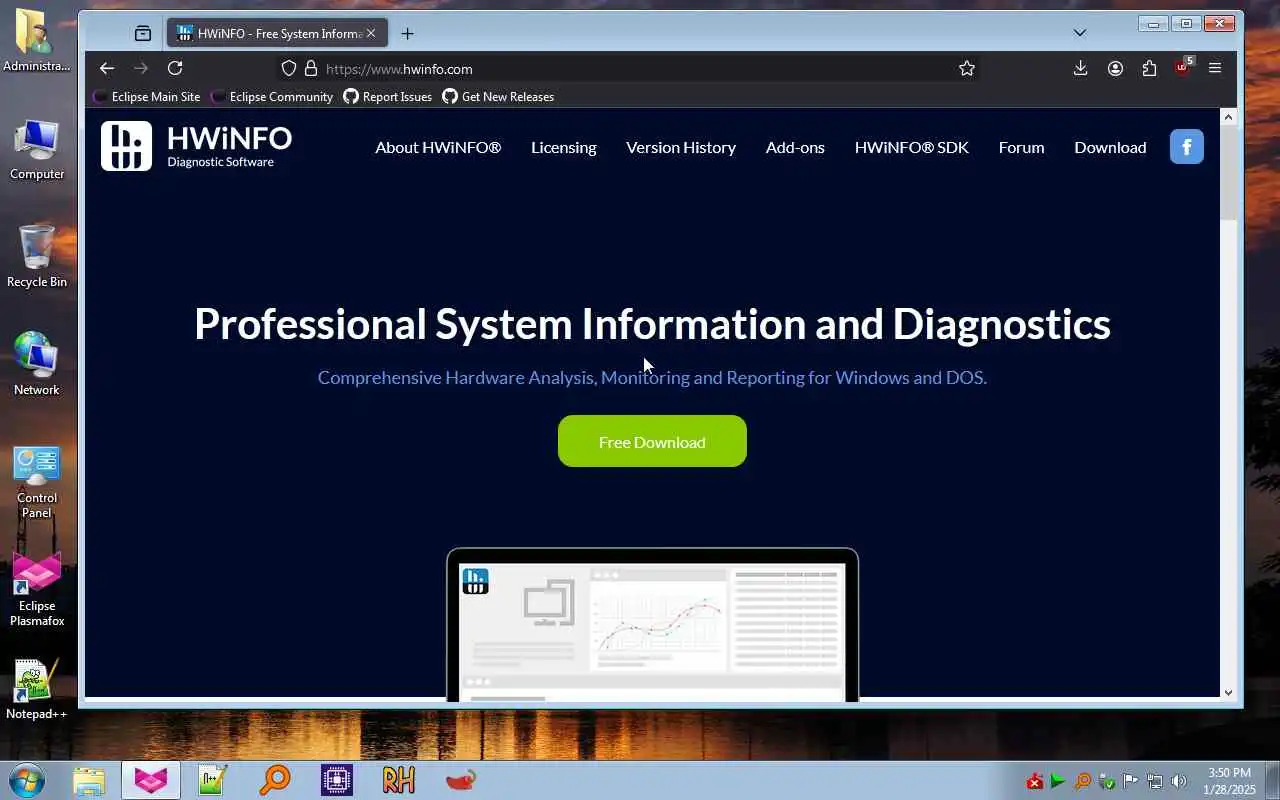Open File Explorer from the taskbar
Viewport: 1280px width, 800px height.
(x=89, y=780)
